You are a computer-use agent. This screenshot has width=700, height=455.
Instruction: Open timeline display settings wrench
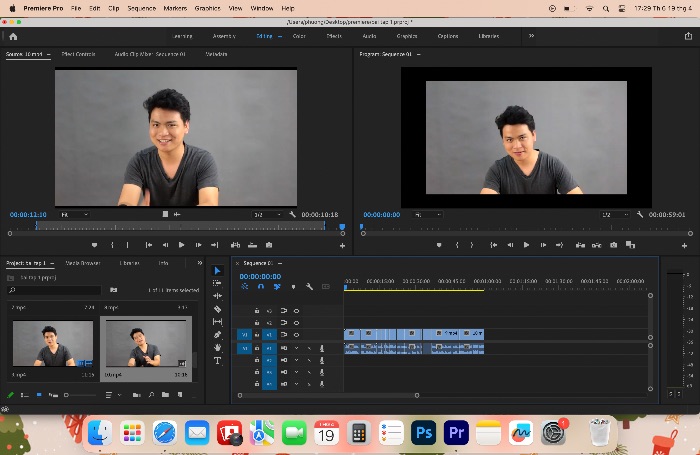click(309, 287)
